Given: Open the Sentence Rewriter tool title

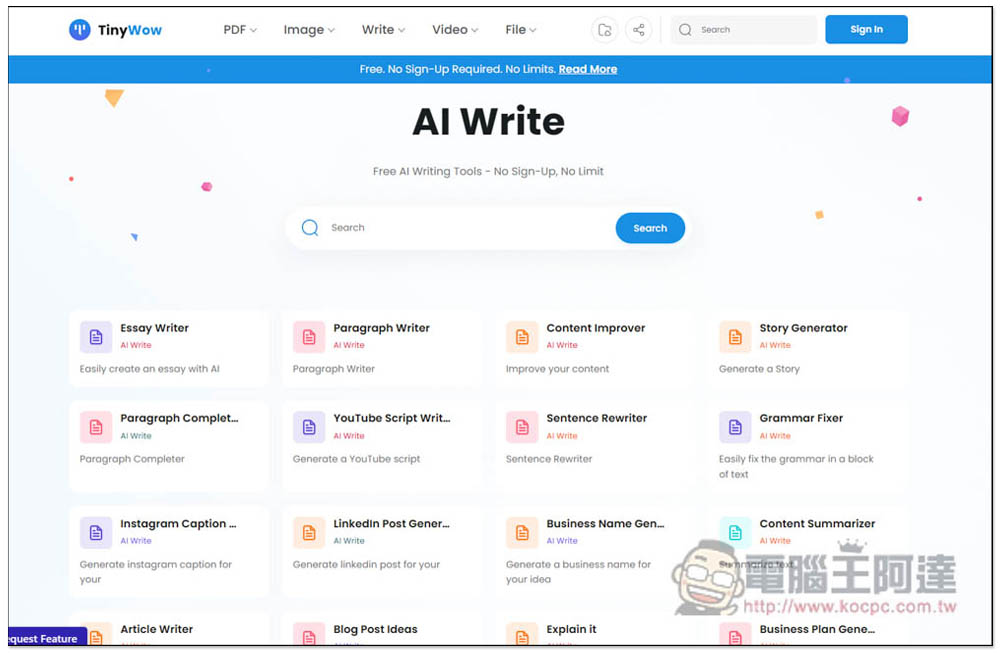Looking at the screenshot, I should click(x=596, y=418).
